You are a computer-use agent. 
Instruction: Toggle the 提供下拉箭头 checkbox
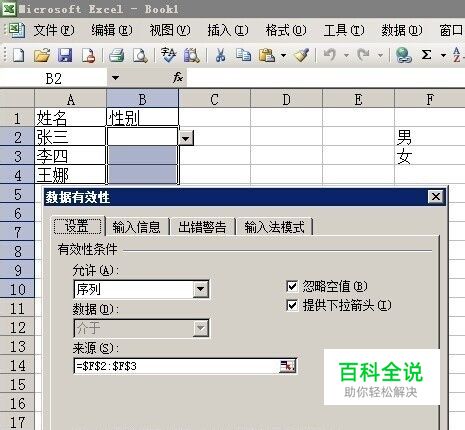(x=292, y=305)
